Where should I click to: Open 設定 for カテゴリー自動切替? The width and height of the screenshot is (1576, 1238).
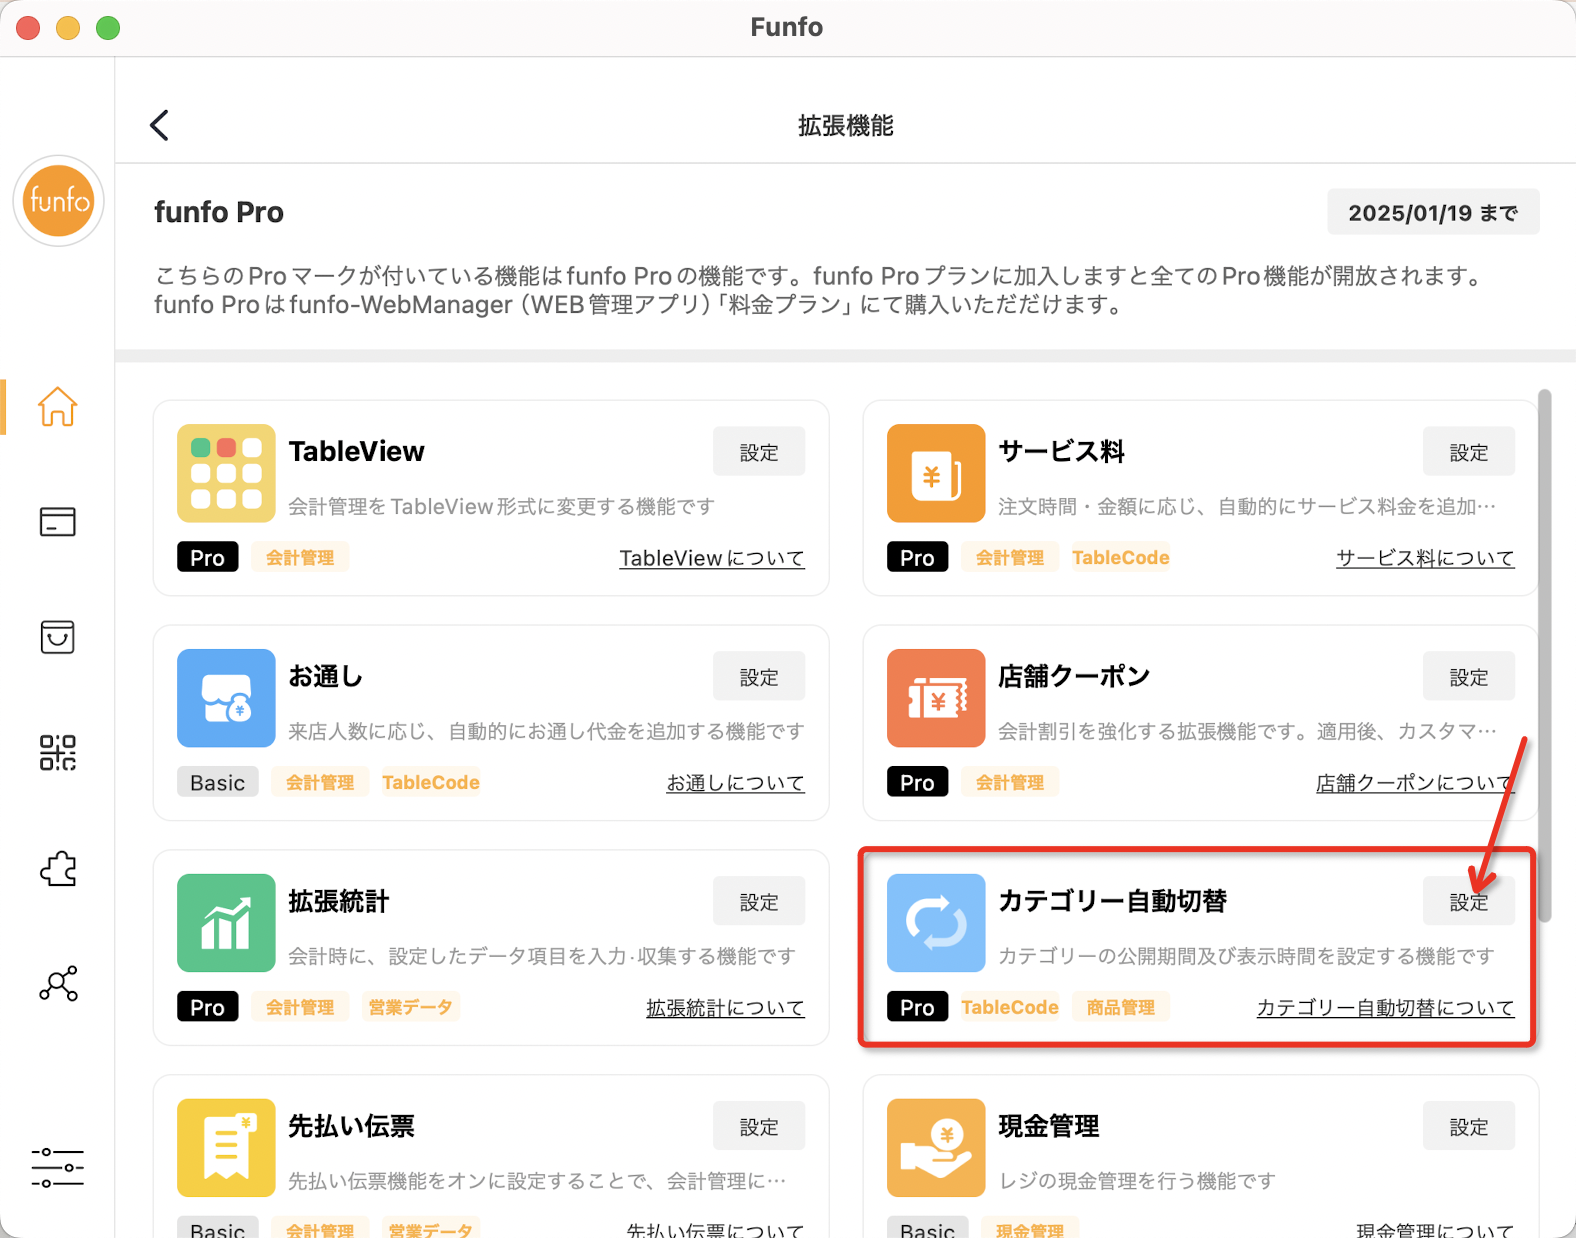[x=1469, y=902]
